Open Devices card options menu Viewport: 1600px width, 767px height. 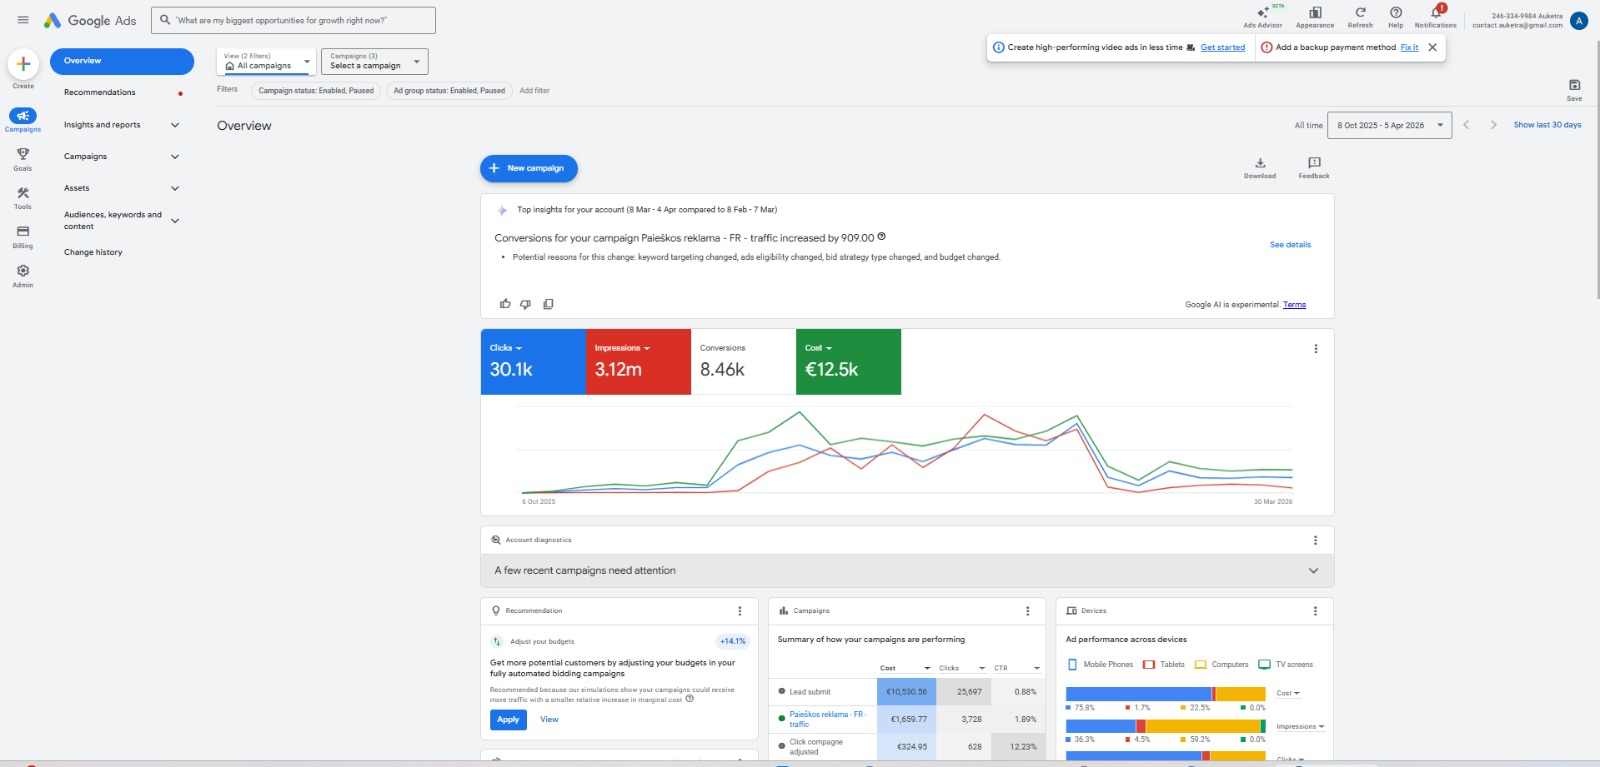click(1316, 611)
